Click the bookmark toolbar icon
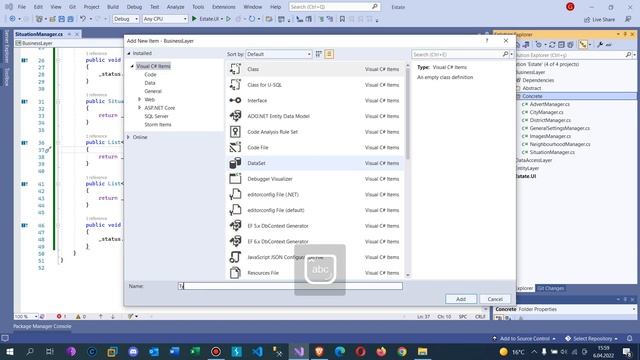This screenshot has width=640, height=360. 342,19
